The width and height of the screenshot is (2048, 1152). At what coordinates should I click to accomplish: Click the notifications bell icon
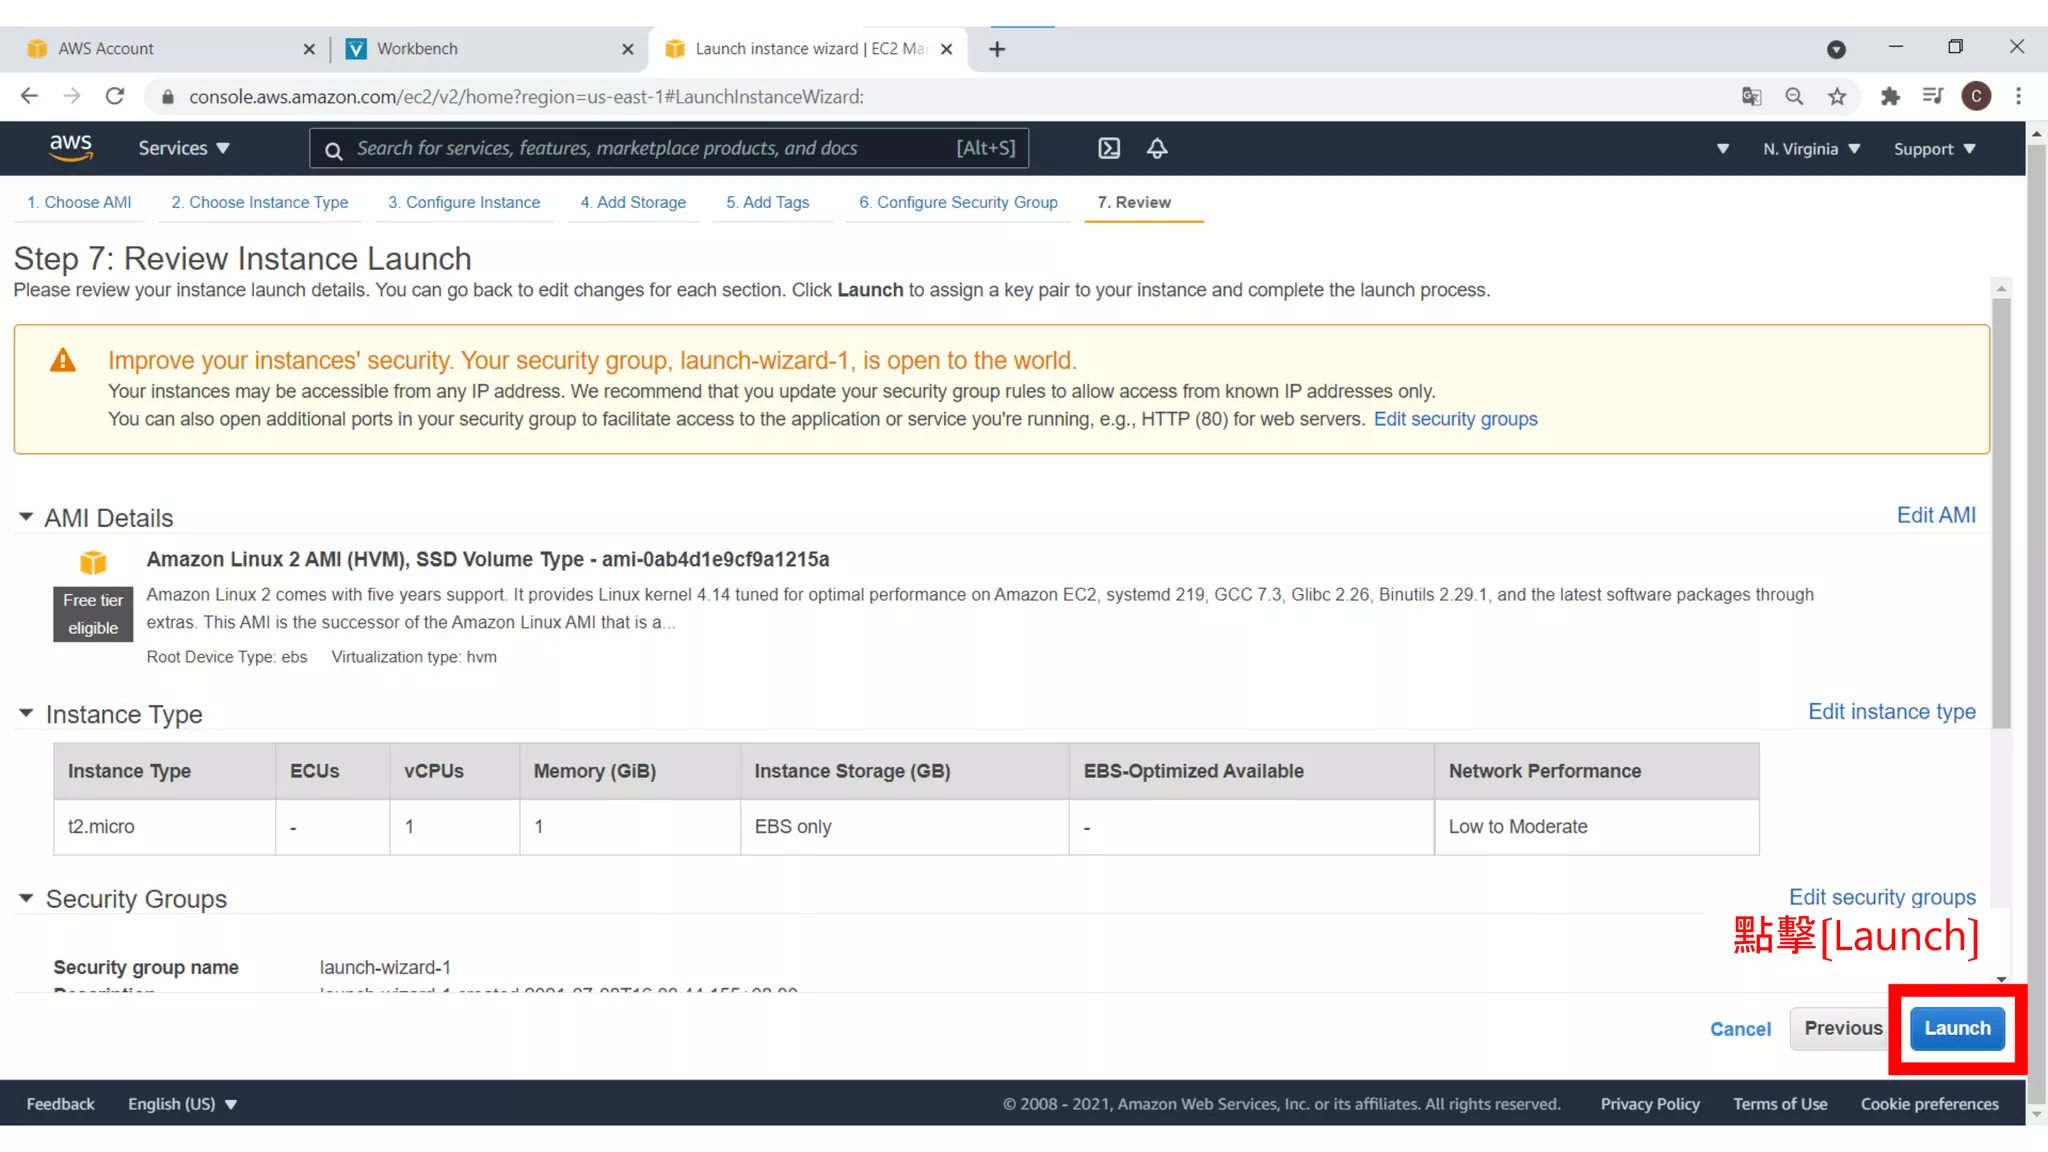pos(1157,149)
